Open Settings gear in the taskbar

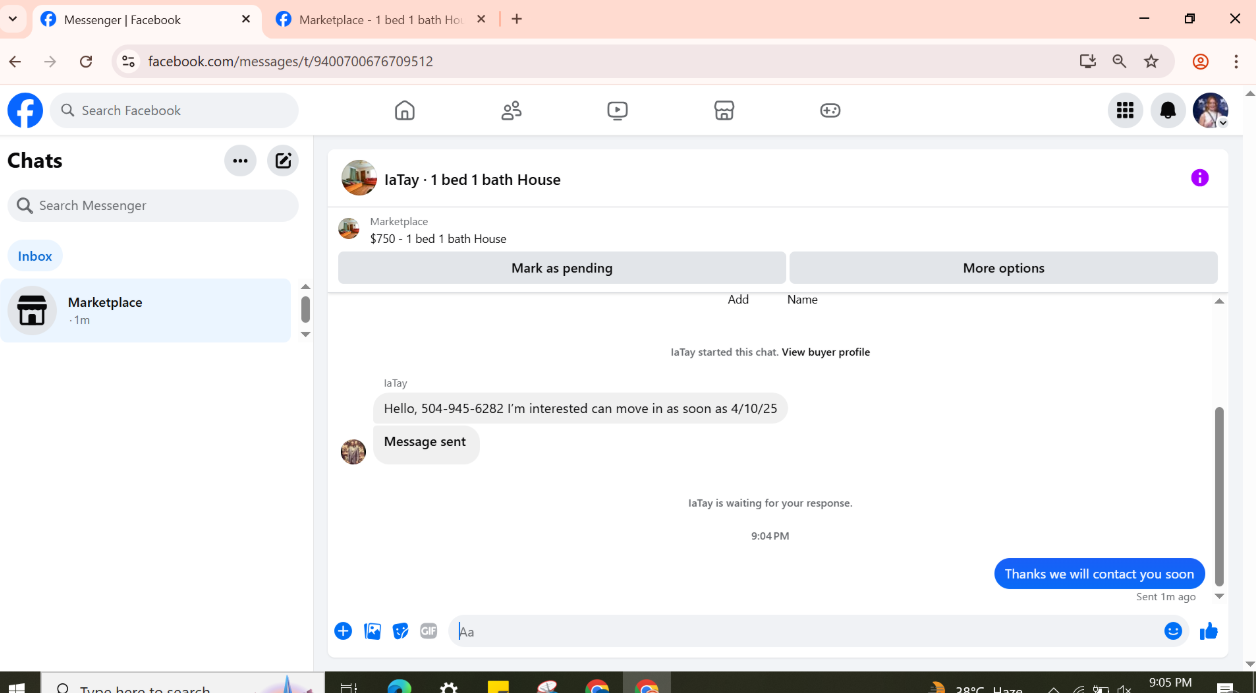(x=449, y=686)
